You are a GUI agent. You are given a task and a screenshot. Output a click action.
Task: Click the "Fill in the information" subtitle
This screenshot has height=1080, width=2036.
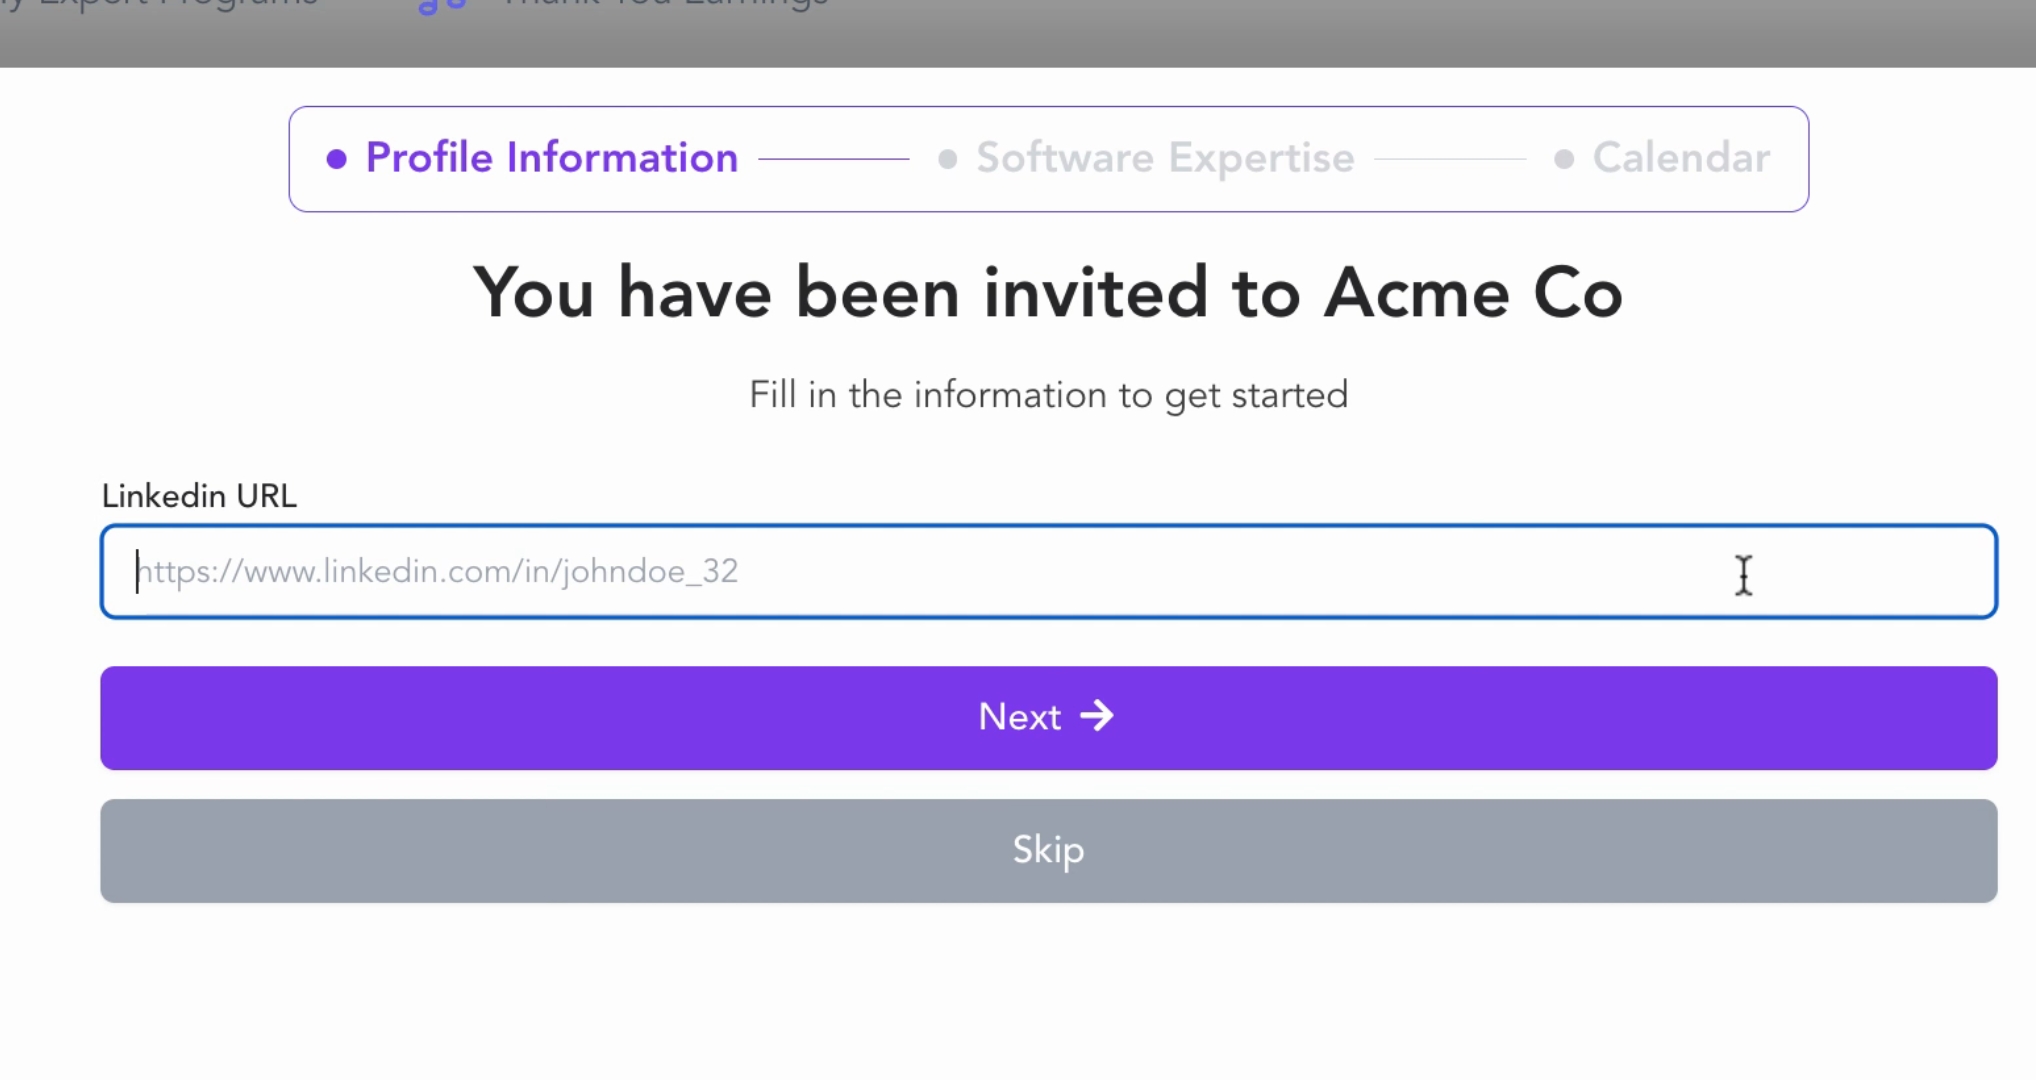(x=1048, y=395)
